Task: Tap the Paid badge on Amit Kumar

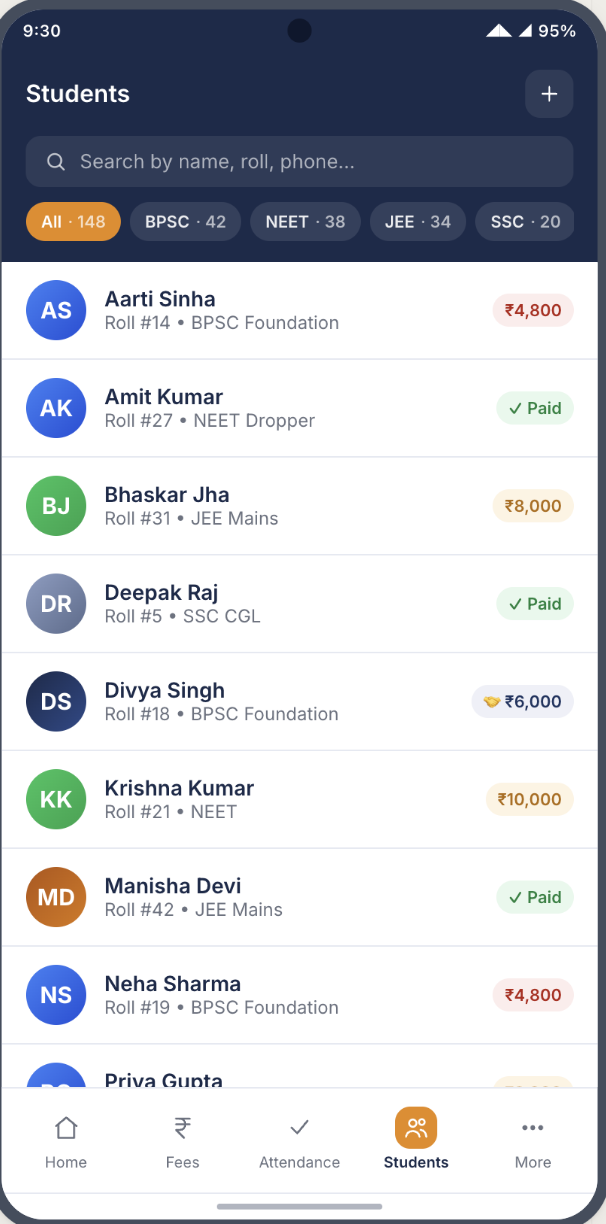Action: pos(534,407)
